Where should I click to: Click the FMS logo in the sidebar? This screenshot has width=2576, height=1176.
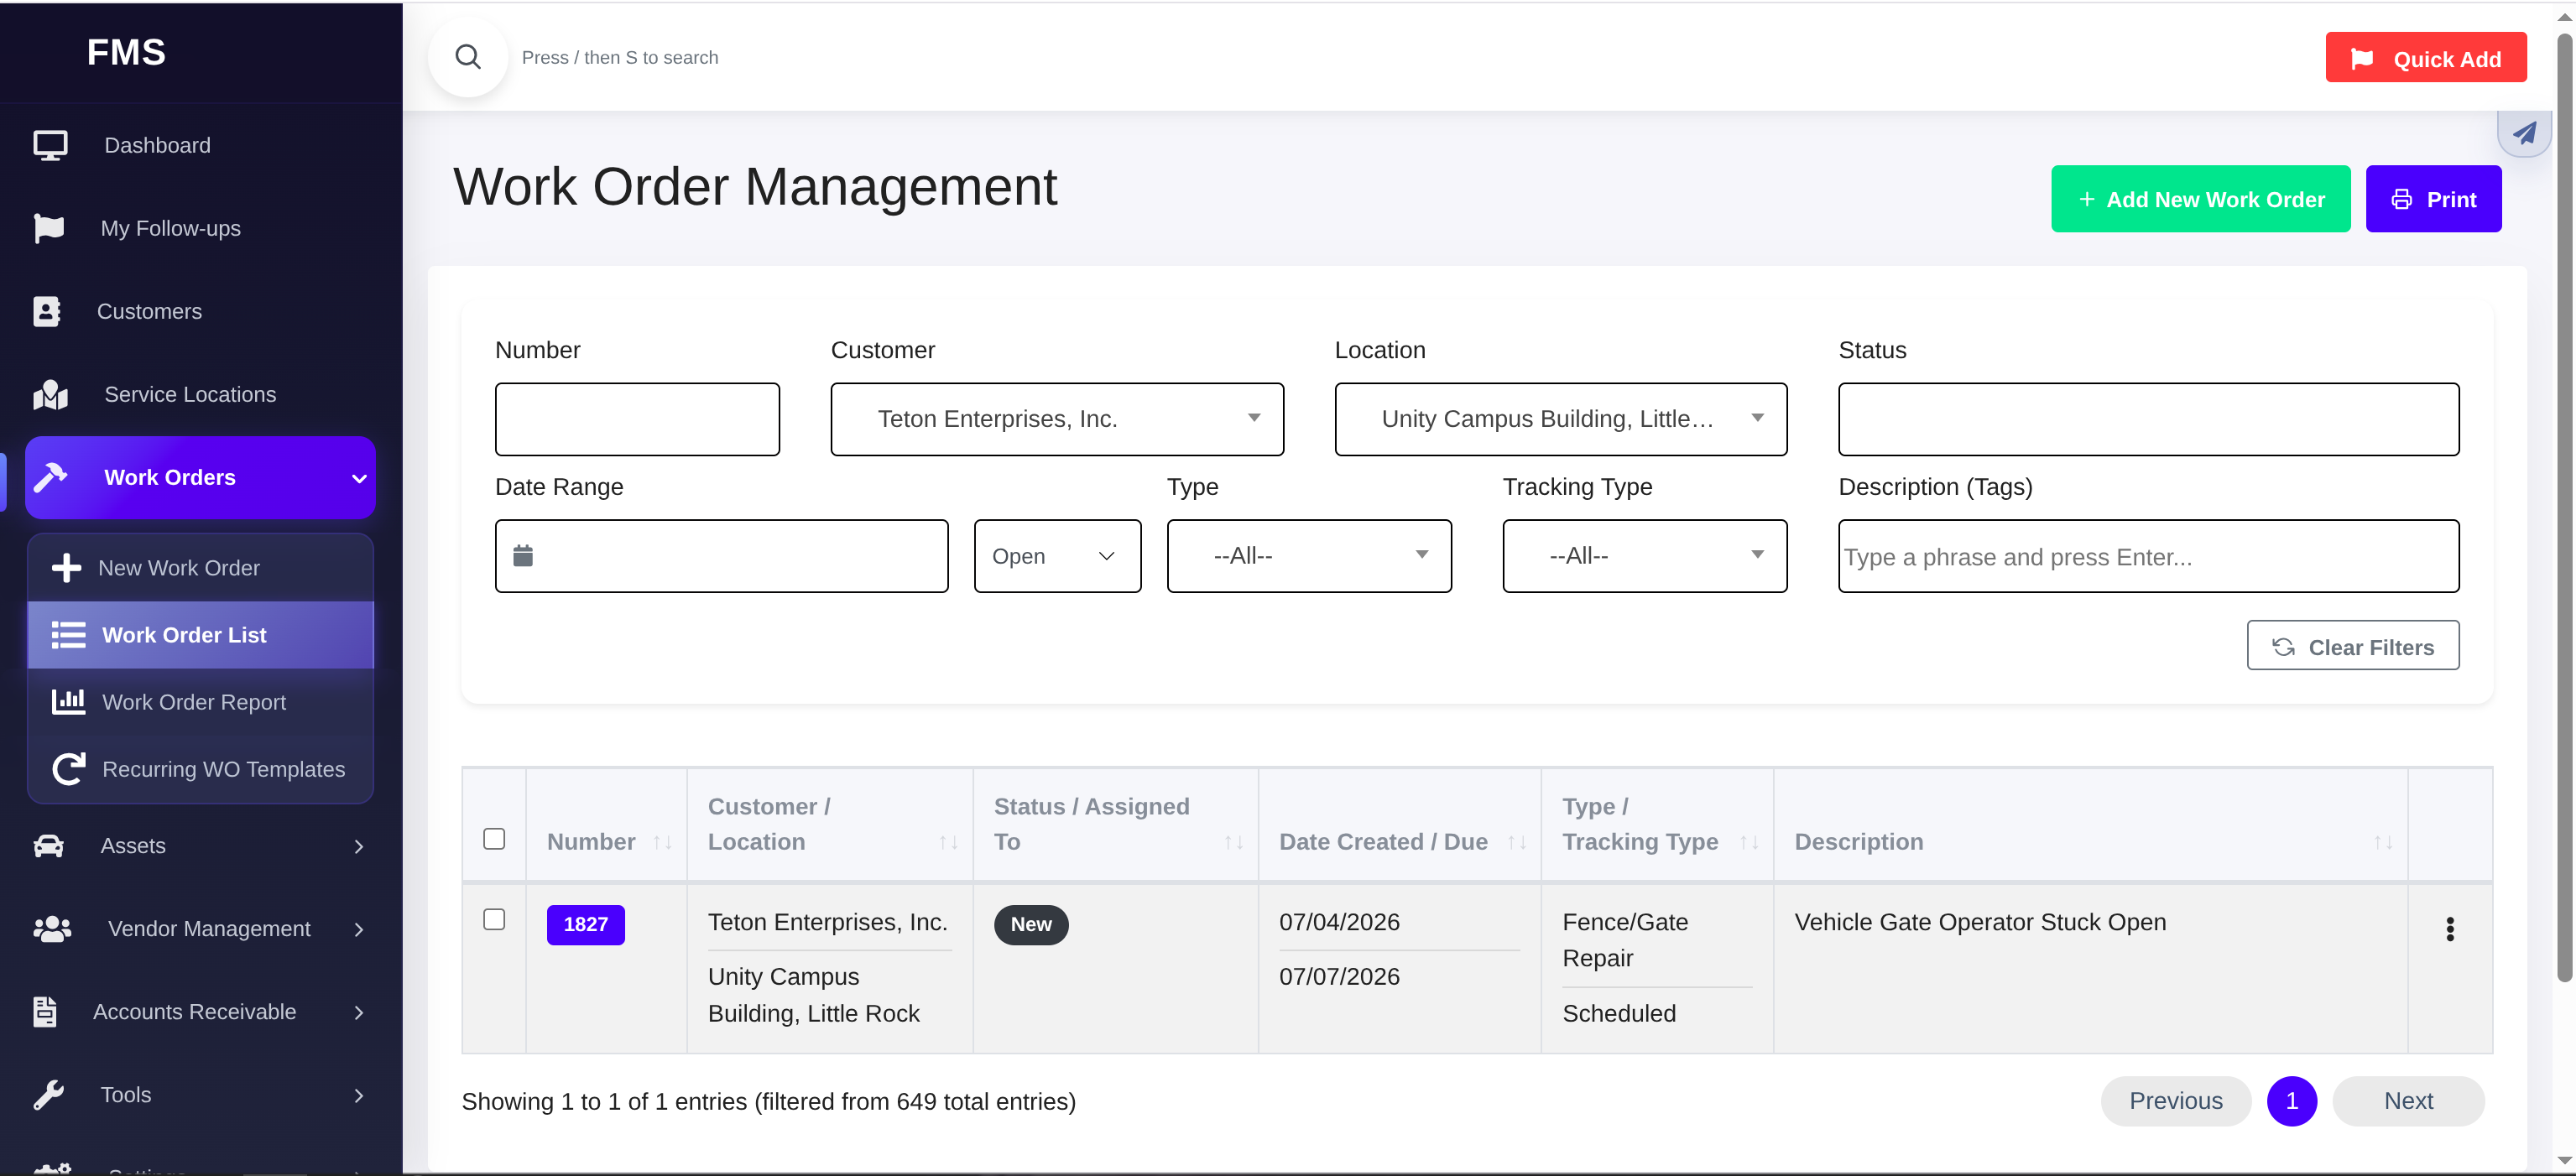click(x=126, y=51)
